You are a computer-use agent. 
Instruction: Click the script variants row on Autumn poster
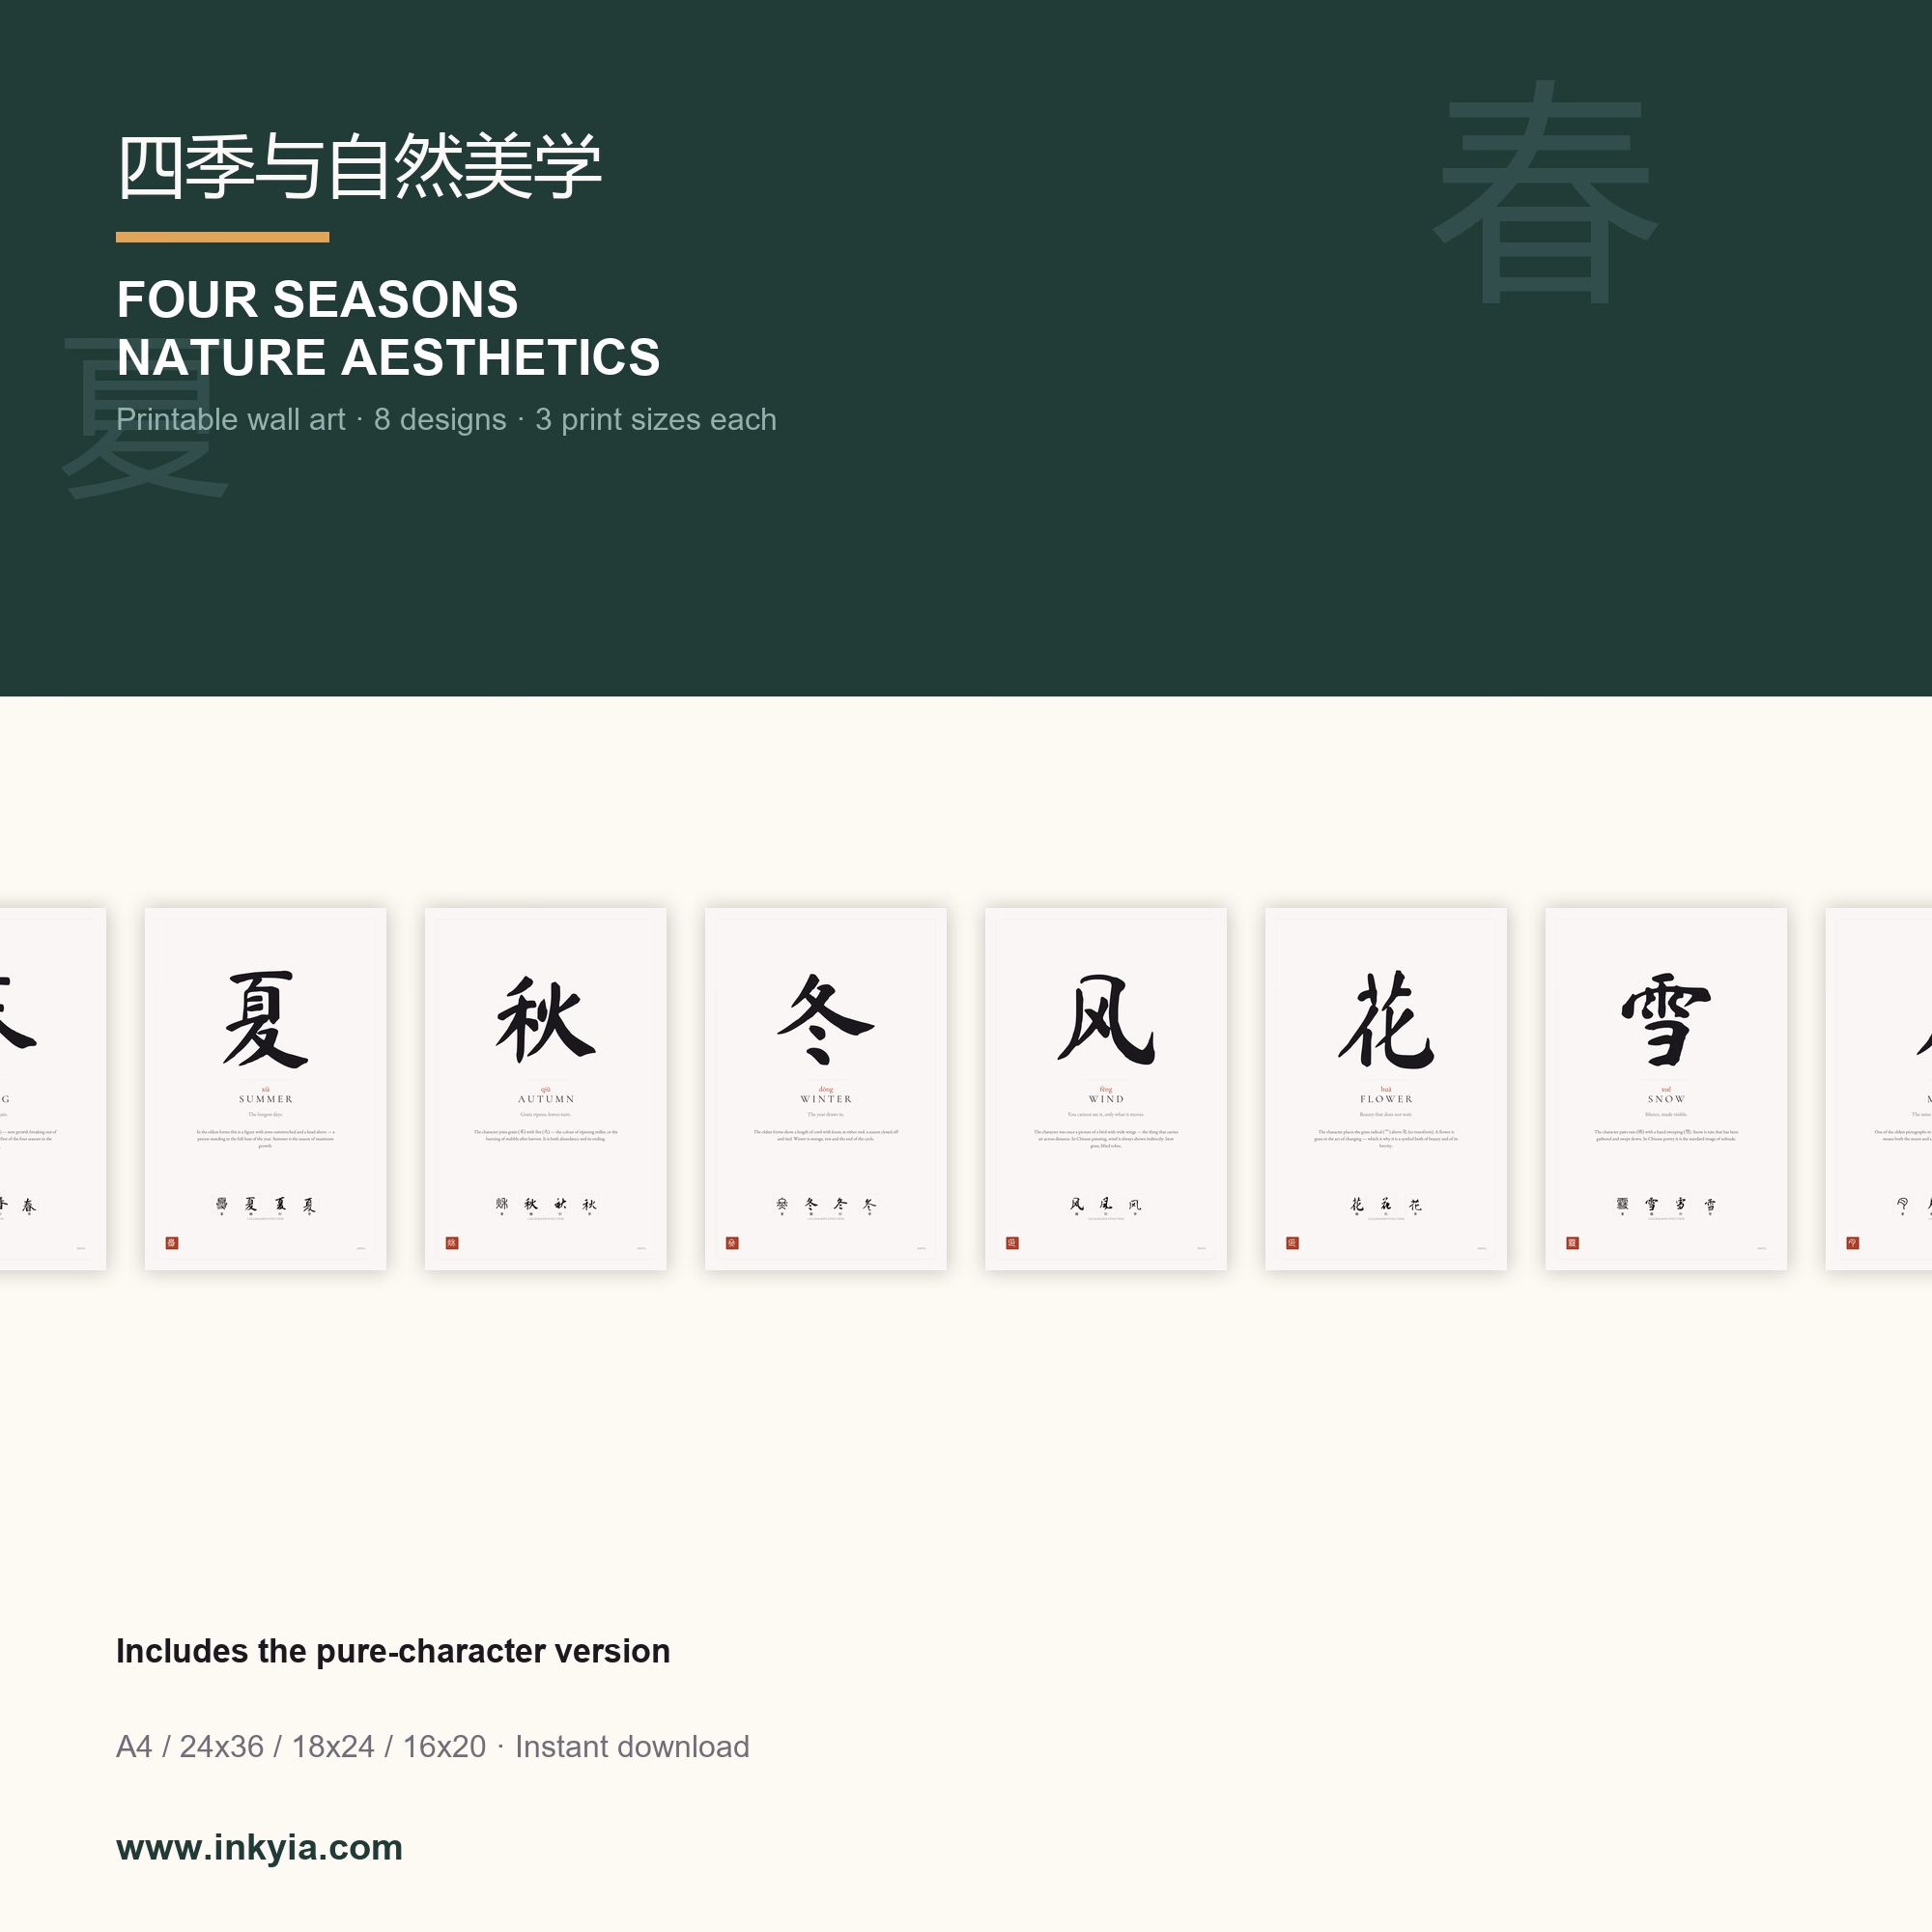pyautogui.click(x=546, y=1205)
